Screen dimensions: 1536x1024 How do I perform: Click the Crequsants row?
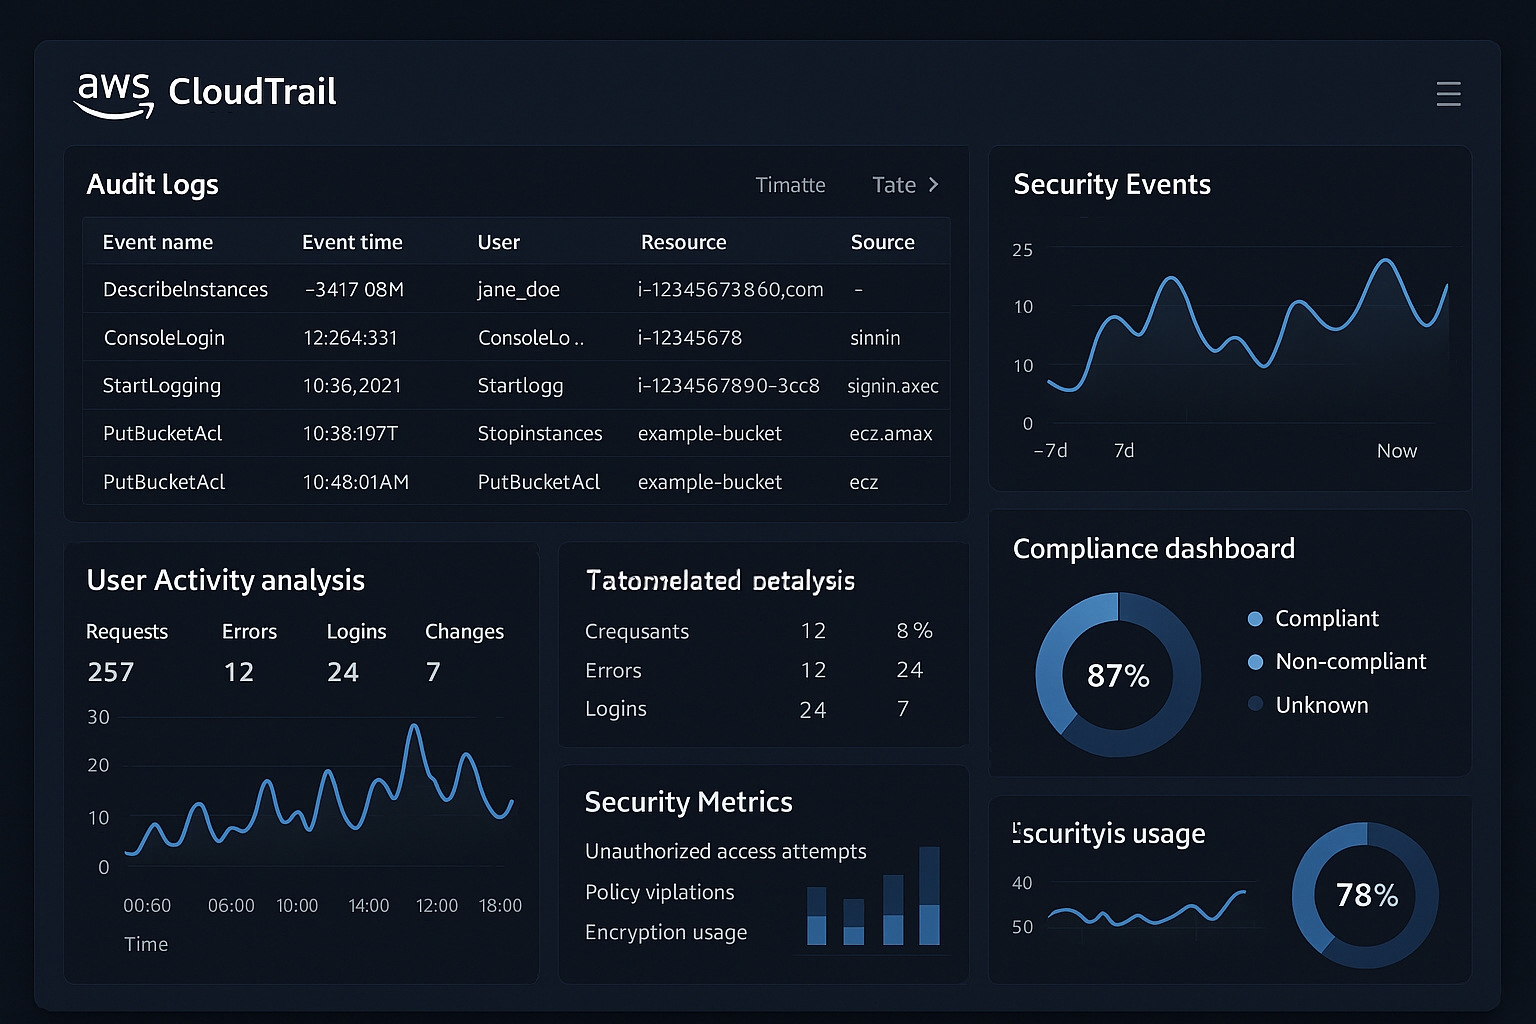[760, 631]
